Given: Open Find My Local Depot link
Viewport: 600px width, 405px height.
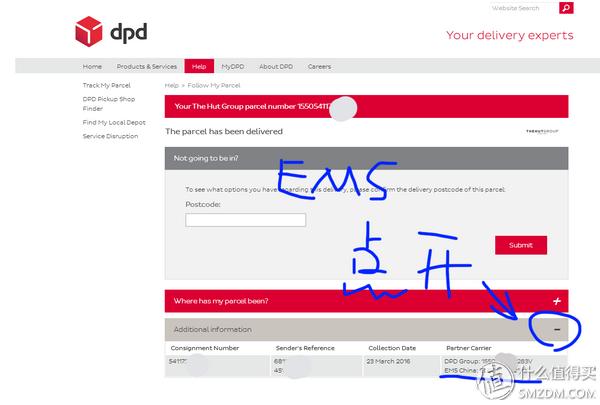Looking at the screenshot, I should tap(114, 122).
